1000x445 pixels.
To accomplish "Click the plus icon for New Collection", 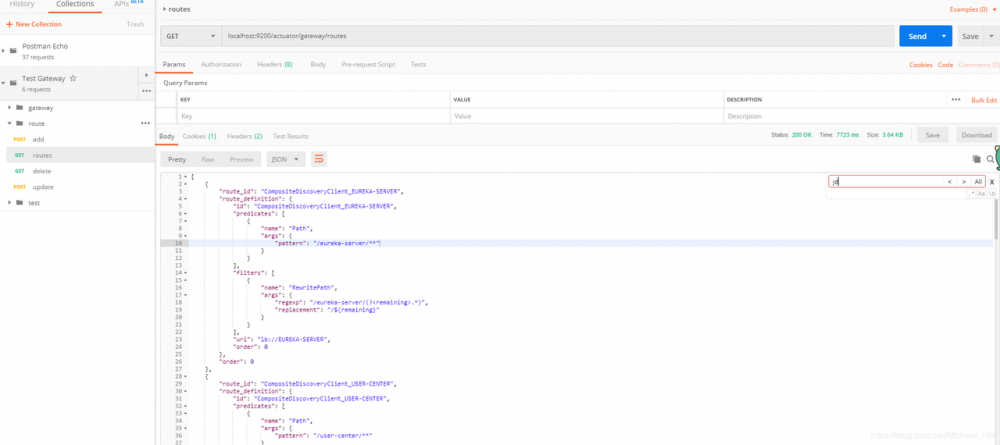I will (x=7, y=23).
